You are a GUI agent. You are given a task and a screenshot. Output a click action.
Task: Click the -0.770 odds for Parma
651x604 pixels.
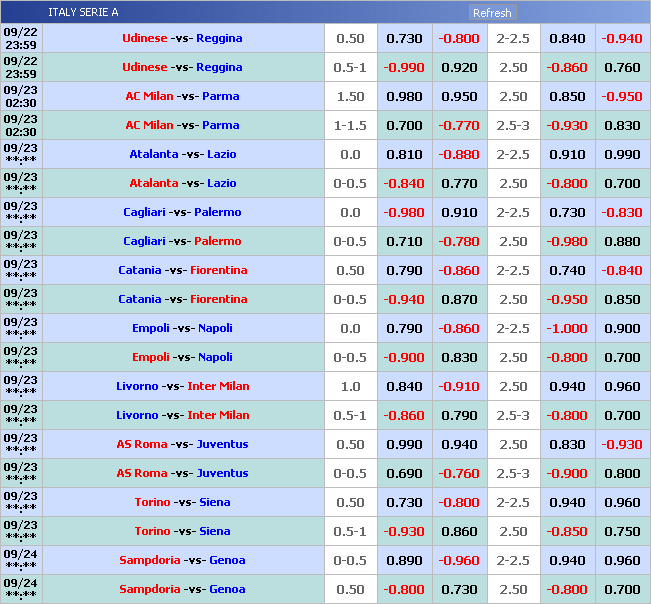point(459,126)
